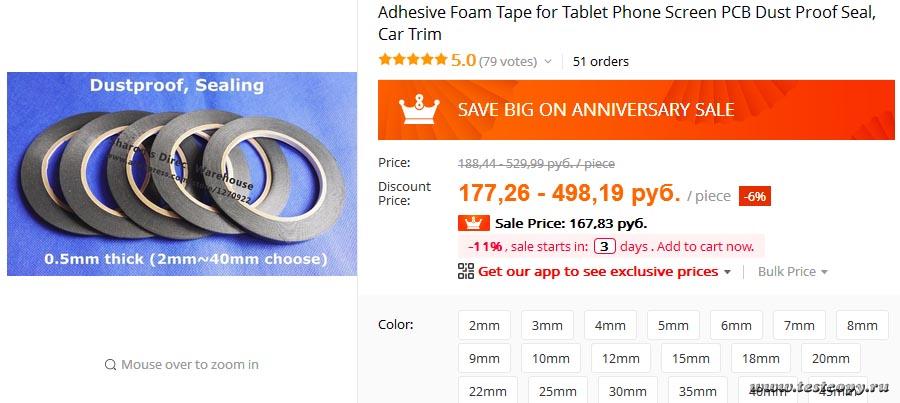Select the 30mm size option
The image size is (900, 403).
tap(628, 391)
